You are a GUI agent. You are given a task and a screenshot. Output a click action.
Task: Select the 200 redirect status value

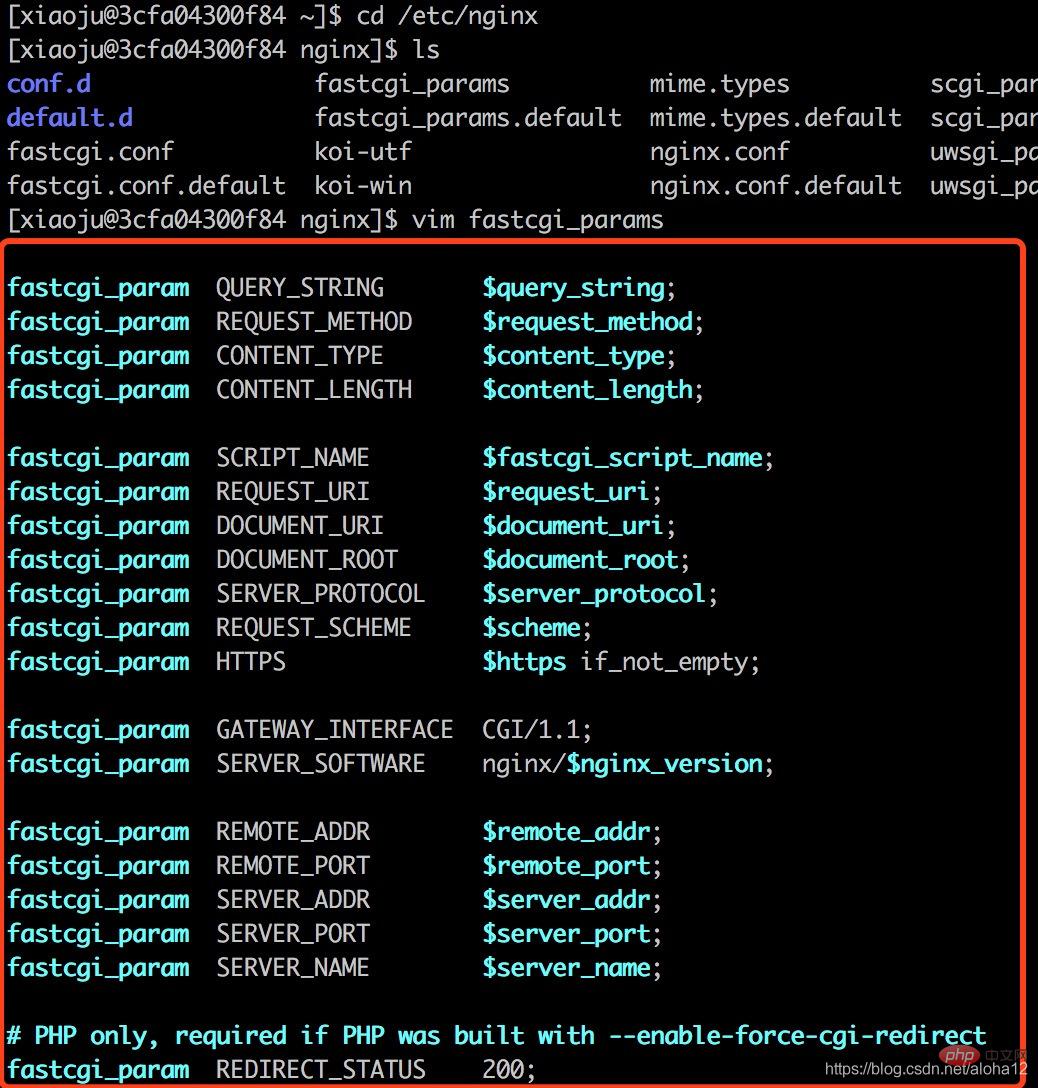[x=504, y=1070]
